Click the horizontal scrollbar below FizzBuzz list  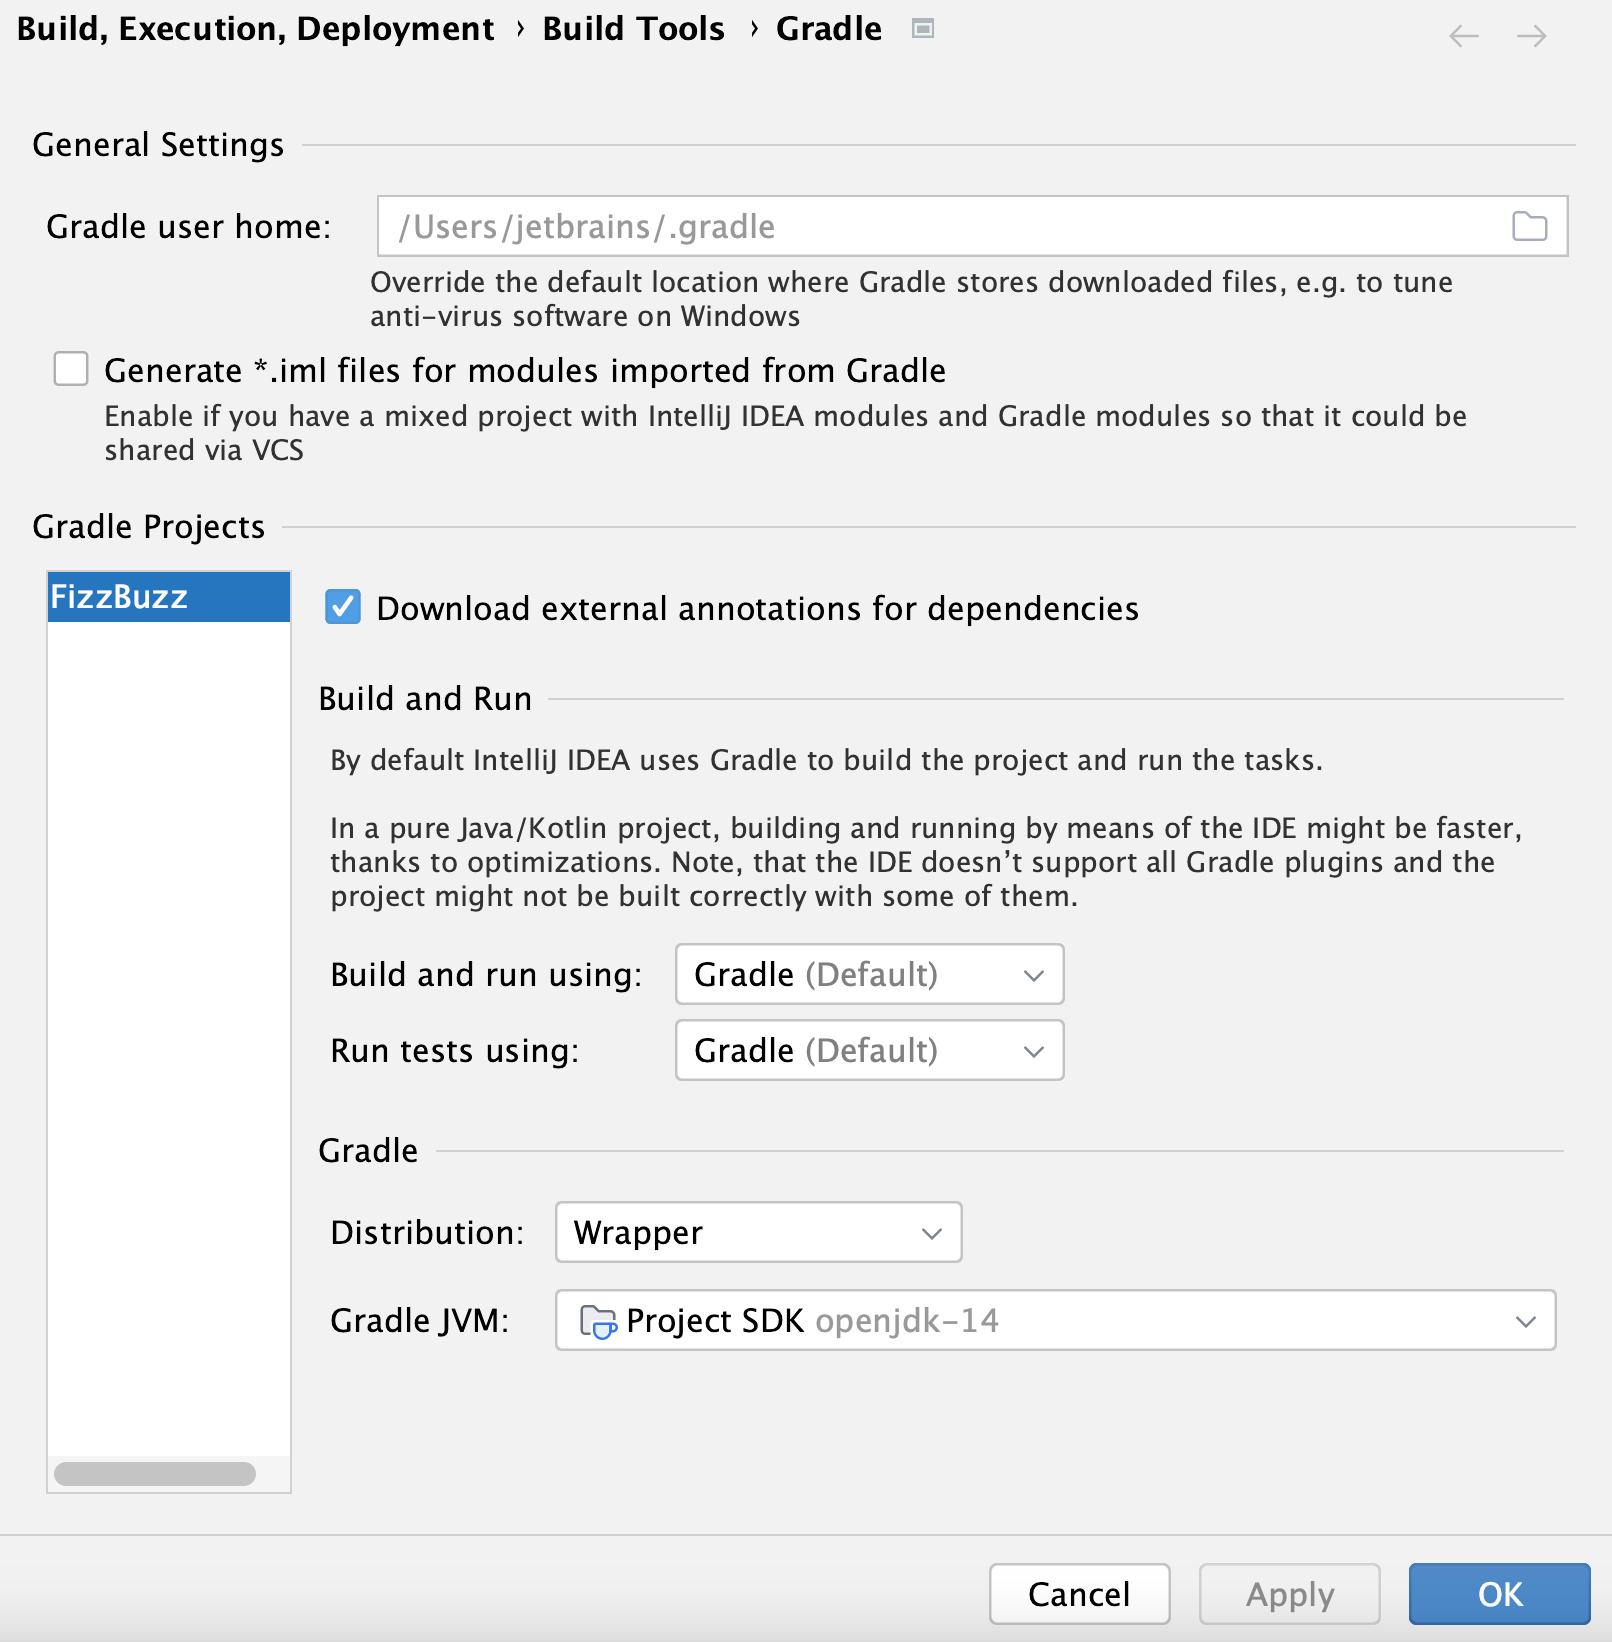[x=155, y=1473]
